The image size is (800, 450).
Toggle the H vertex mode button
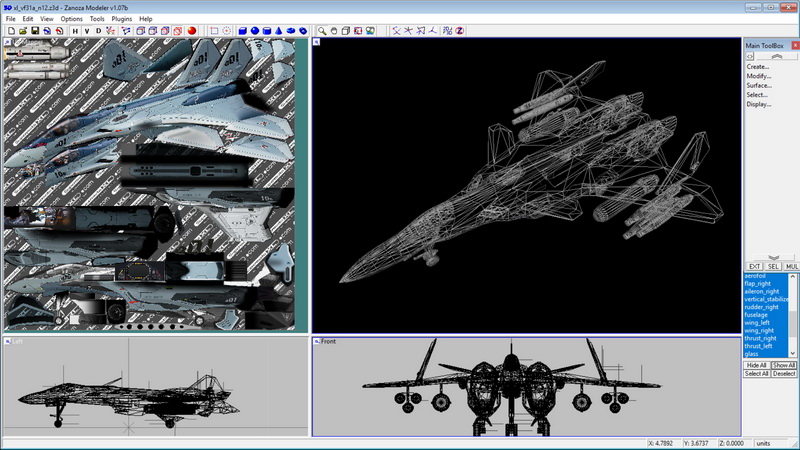click(x=74, y=31)
